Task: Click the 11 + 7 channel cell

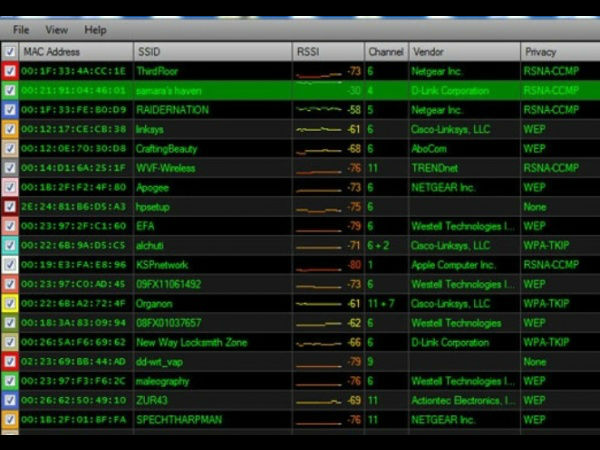Action: (x=381, y=303)
